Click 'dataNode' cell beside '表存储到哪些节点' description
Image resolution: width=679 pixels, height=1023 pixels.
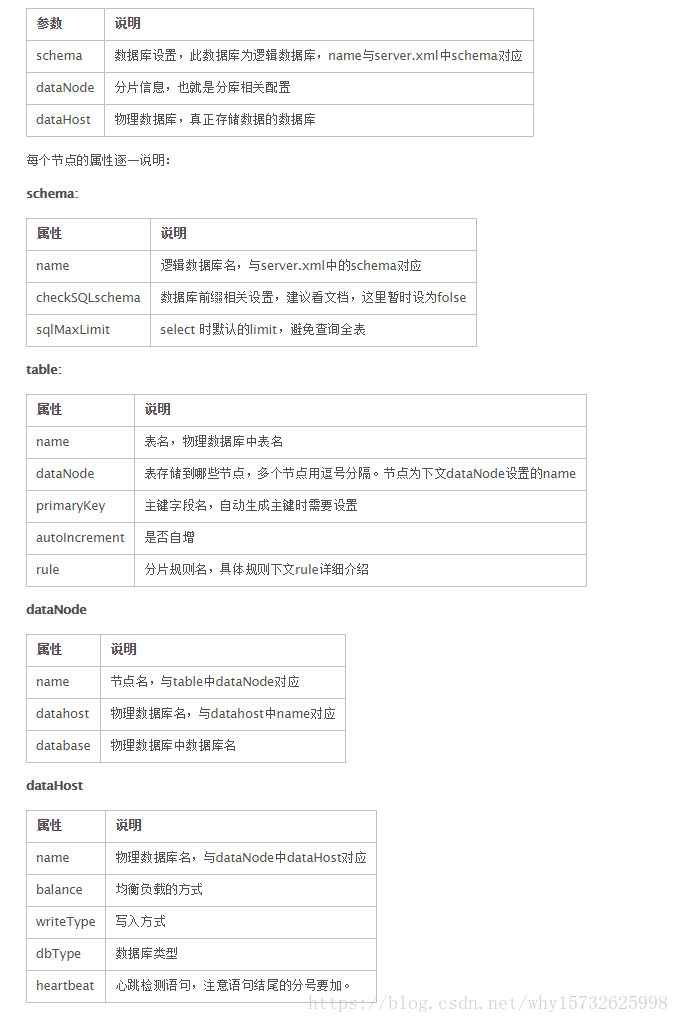pyautogui.click(x=80, y=474)
